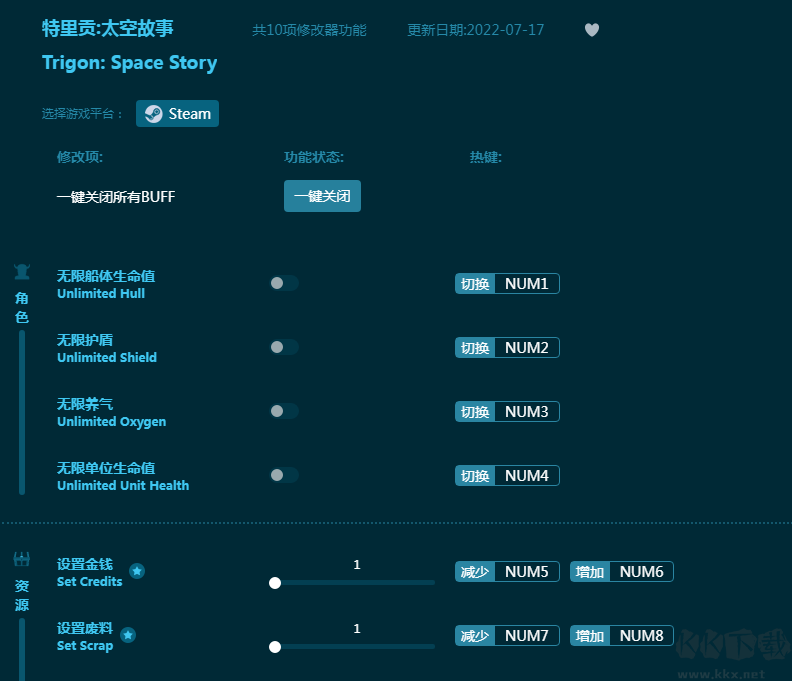Click star icon beside Set Scrap
792x681 pixels.
point(128,635)
